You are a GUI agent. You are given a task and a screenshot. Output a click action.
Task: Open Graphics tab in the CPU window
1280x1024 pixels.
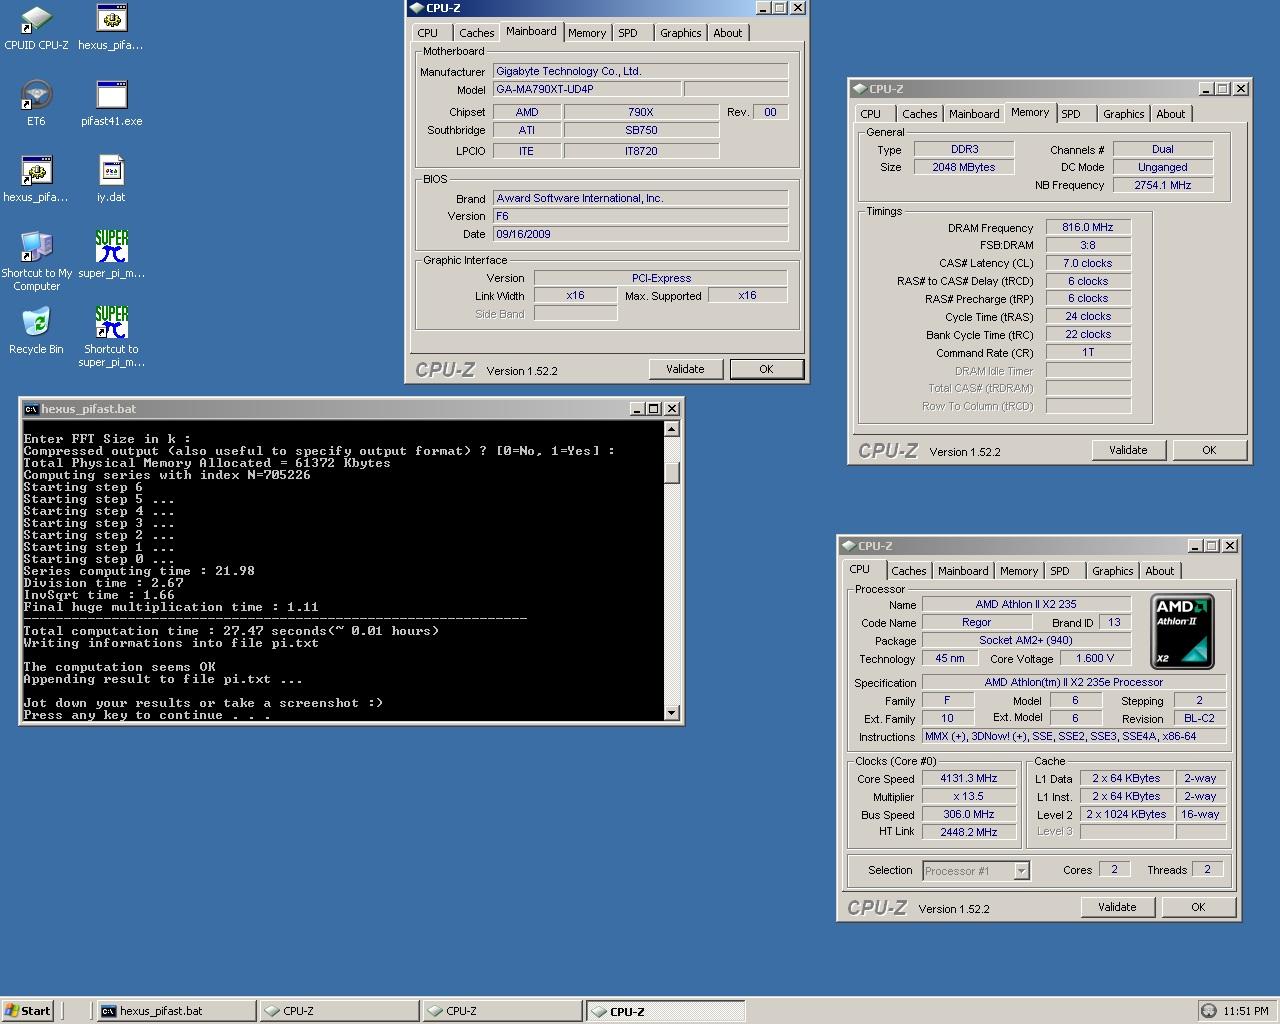click(x=1112, y=571)
